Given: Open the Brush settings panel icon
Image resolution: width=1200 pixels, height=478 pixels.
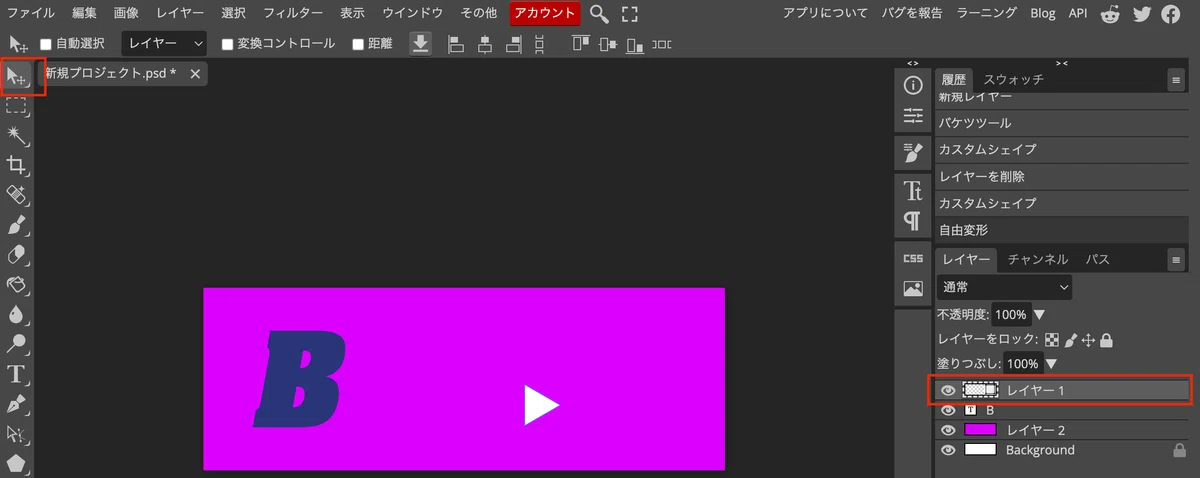Looking at the screenshot, I should tap(913, 152).
